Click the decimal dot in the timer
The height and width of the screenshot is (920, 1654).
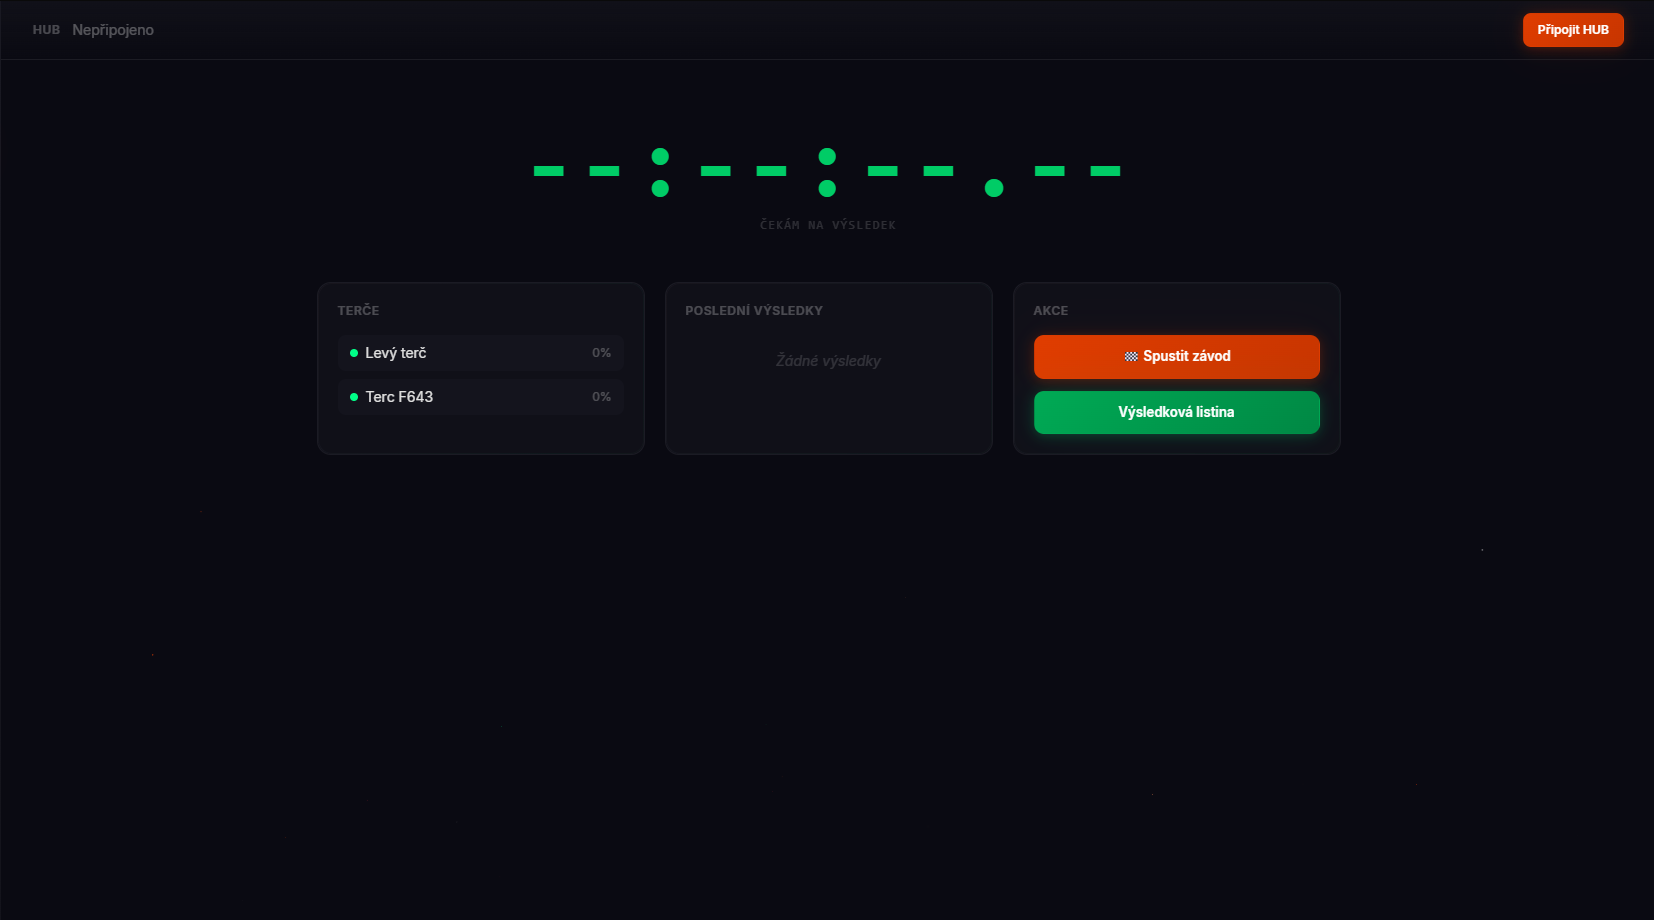coord(994,188)
